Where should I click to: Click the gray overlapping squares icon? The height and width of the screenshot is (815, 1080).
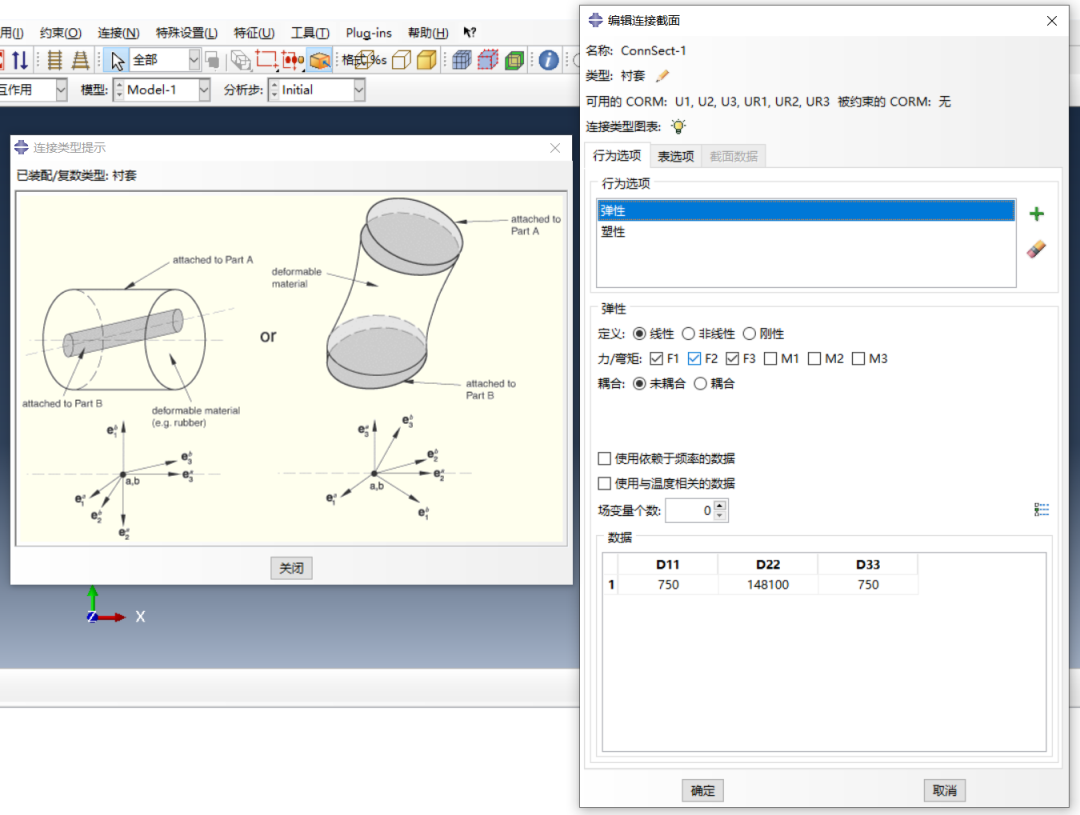click(213, 61)
